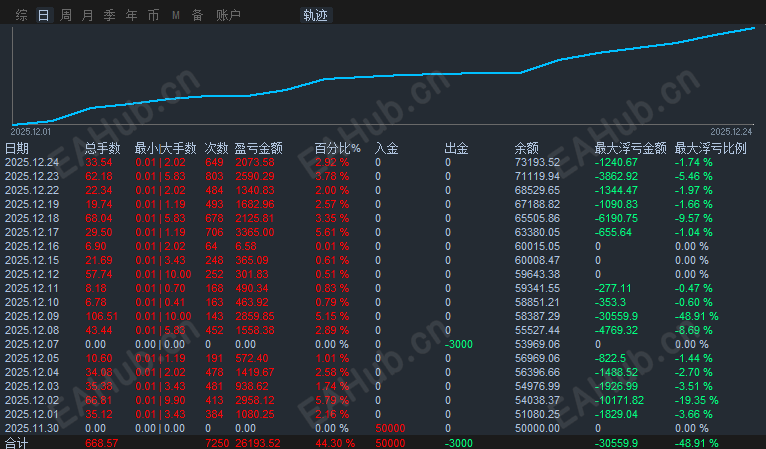Viewport: 766px width, 449px height.
Task: Click total profit 26193.52
Action: click(x=258, y=443)
